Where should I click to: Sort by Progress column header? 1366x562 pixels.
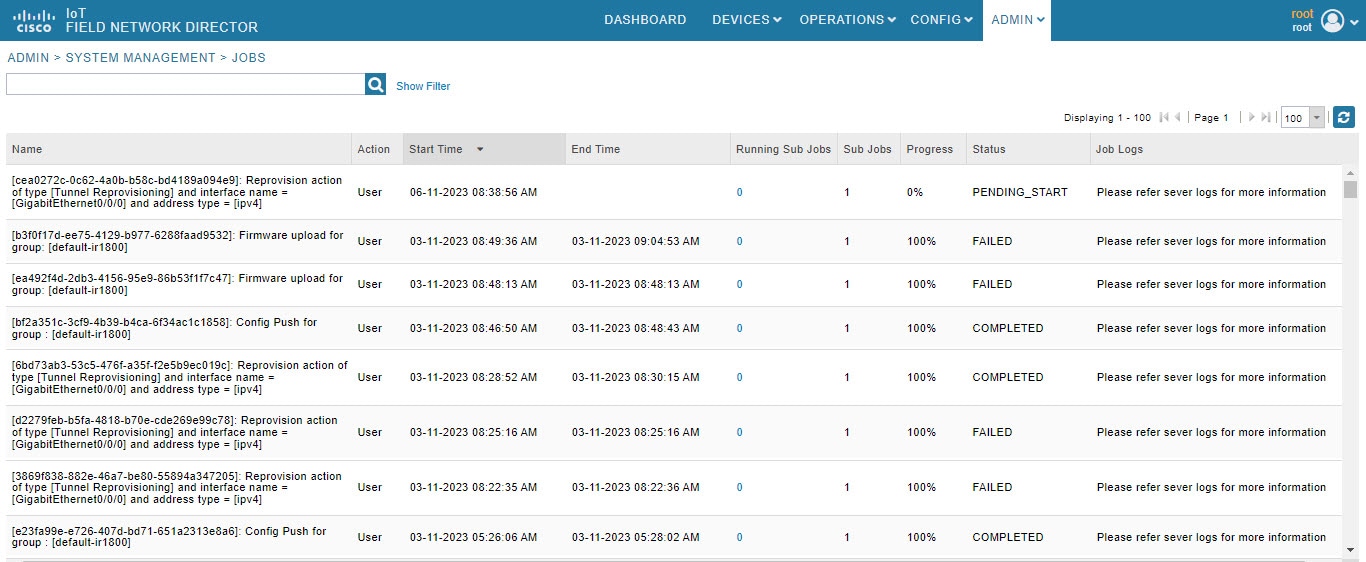(x=933, y=149)
